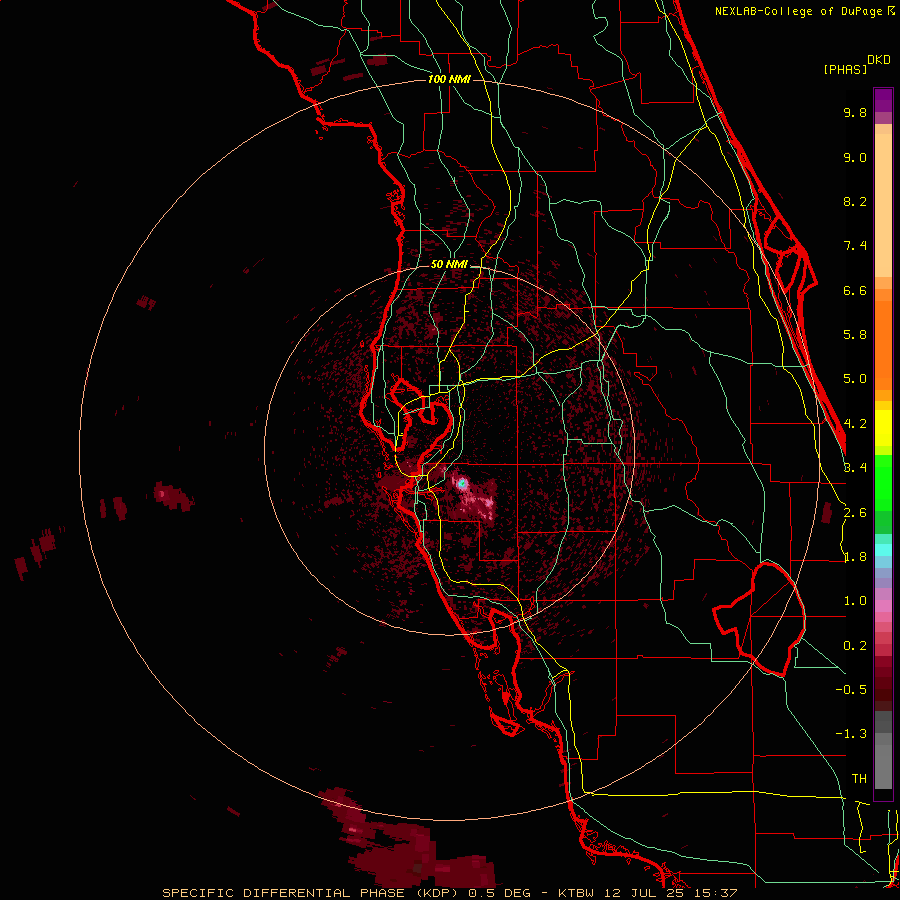The width and height of the screenshot is (900, 900).
Task: Select the 9.8 color scale value
Action: pyautogui.click(x=855, y=112)
